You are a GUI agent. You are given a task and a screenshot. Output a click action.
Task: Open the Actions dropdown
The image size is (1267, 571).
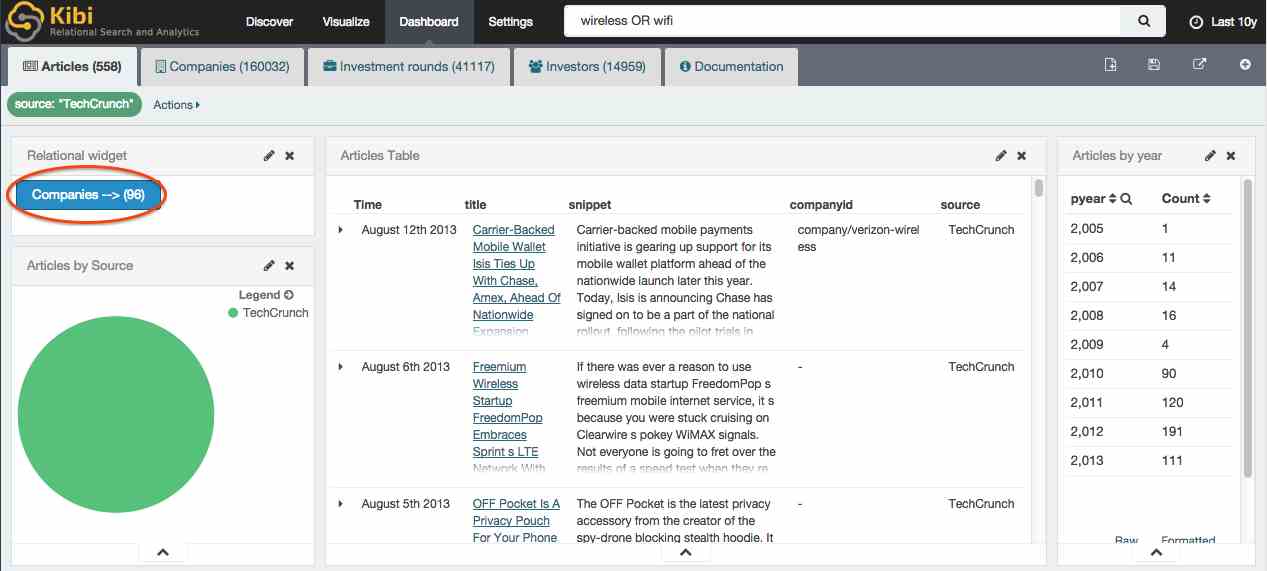pyautogui.click(x=176, y=104)
